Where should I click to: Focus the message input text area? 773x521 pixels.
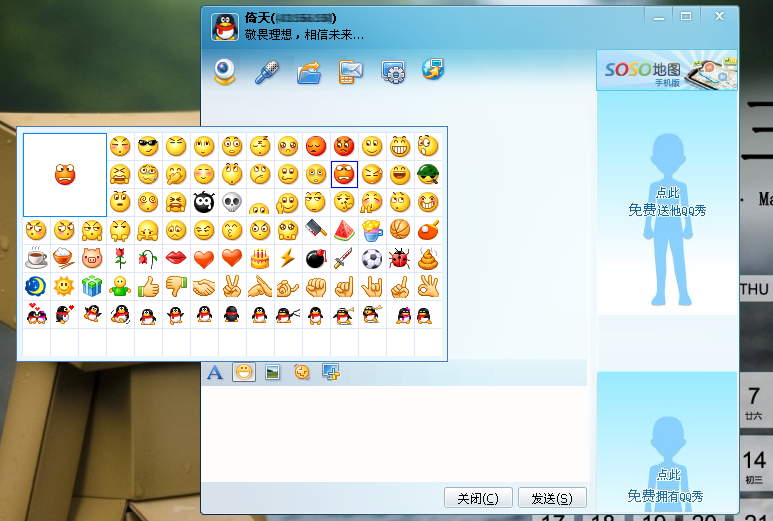(394, 434)
